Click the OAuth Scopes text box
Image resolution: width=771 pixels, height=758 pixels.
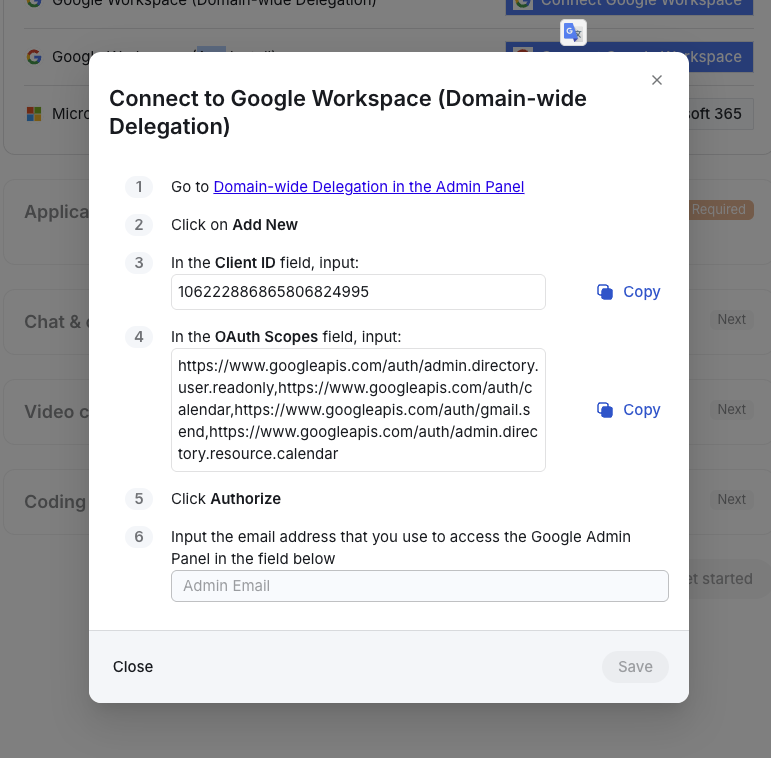pos(358,410)
